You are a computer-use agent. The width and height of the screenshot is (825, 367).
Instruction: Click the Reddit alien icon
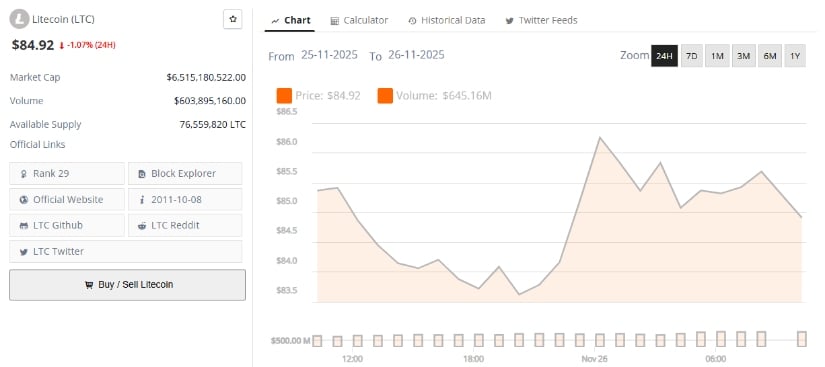[142, 226]
